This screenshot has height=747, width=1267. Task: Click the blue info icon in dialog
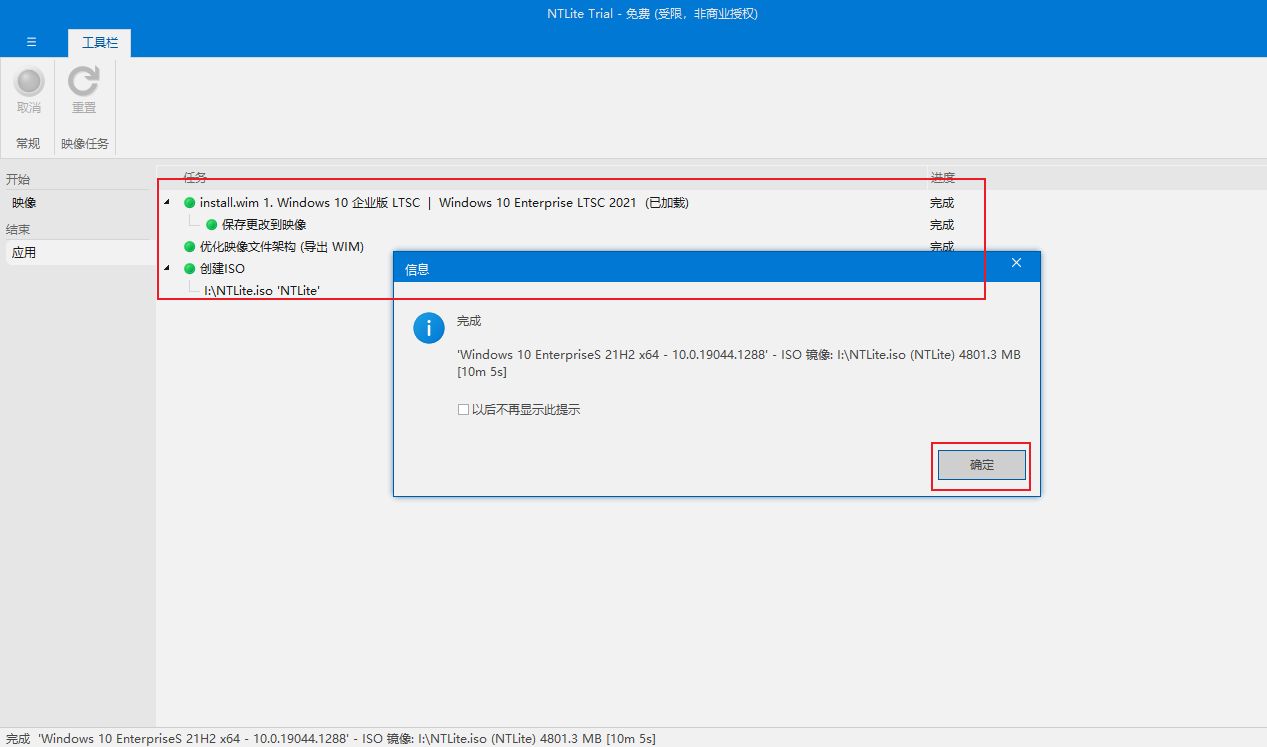click(x=429, y=328)
